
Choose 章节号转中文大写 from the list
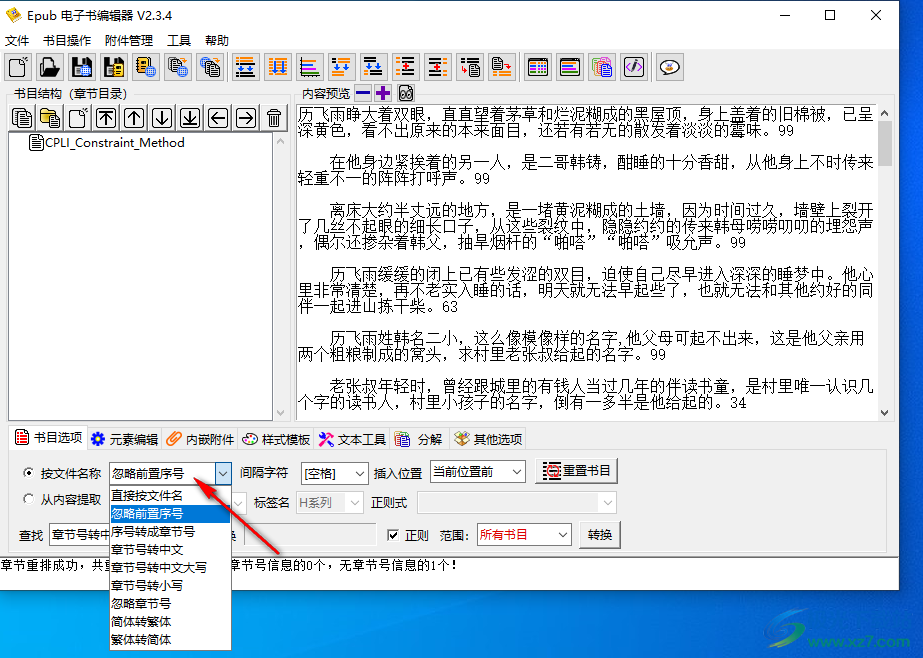(170, 567)
